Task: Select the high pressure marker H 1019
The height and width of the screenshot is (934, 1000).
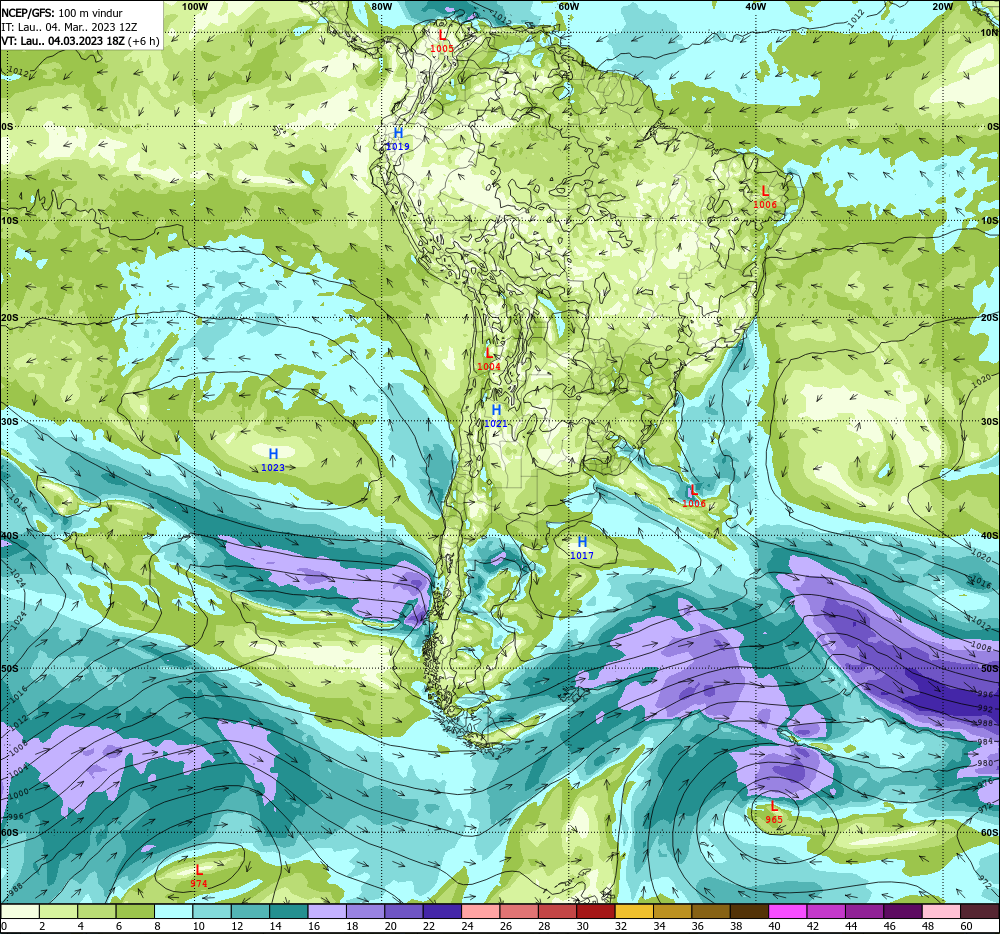Action: (x=398, y=139)
